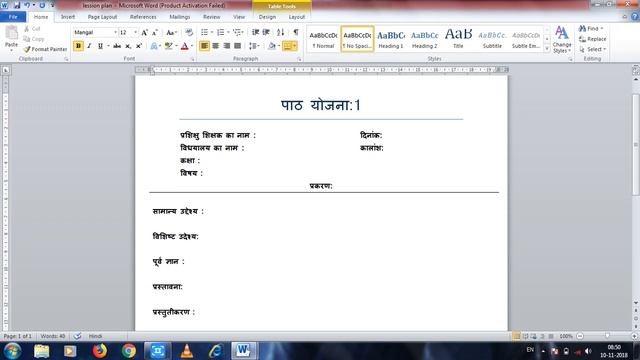Shrink the font size
The height and width of the screenshot is (360, 640).
point(155,32)
